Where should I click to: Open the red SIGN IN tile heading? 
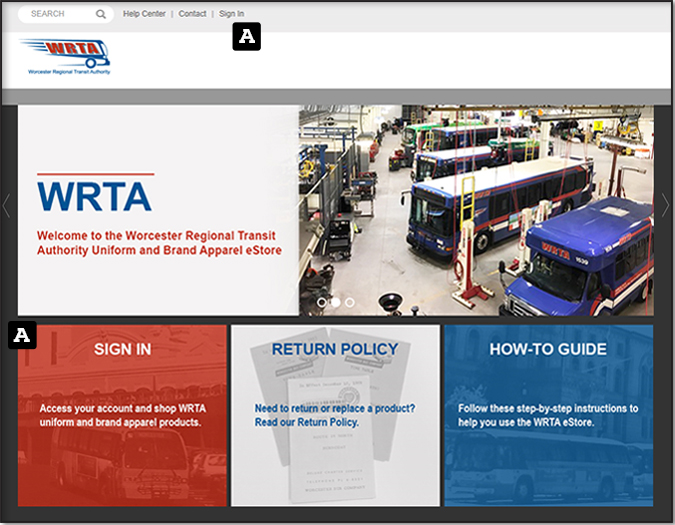(x=123, y=349)
